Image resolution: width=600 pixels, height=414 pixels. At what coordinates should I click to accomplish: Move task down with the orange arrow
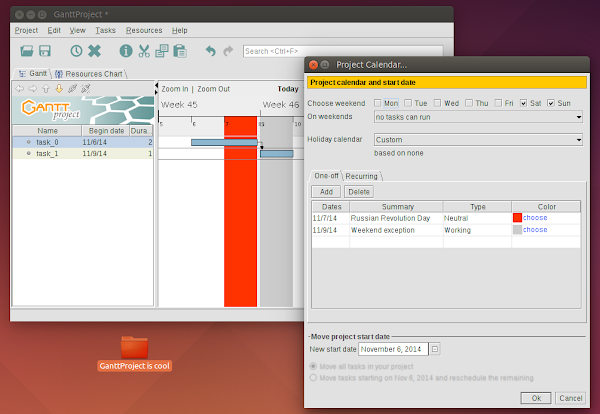[59, 89]
